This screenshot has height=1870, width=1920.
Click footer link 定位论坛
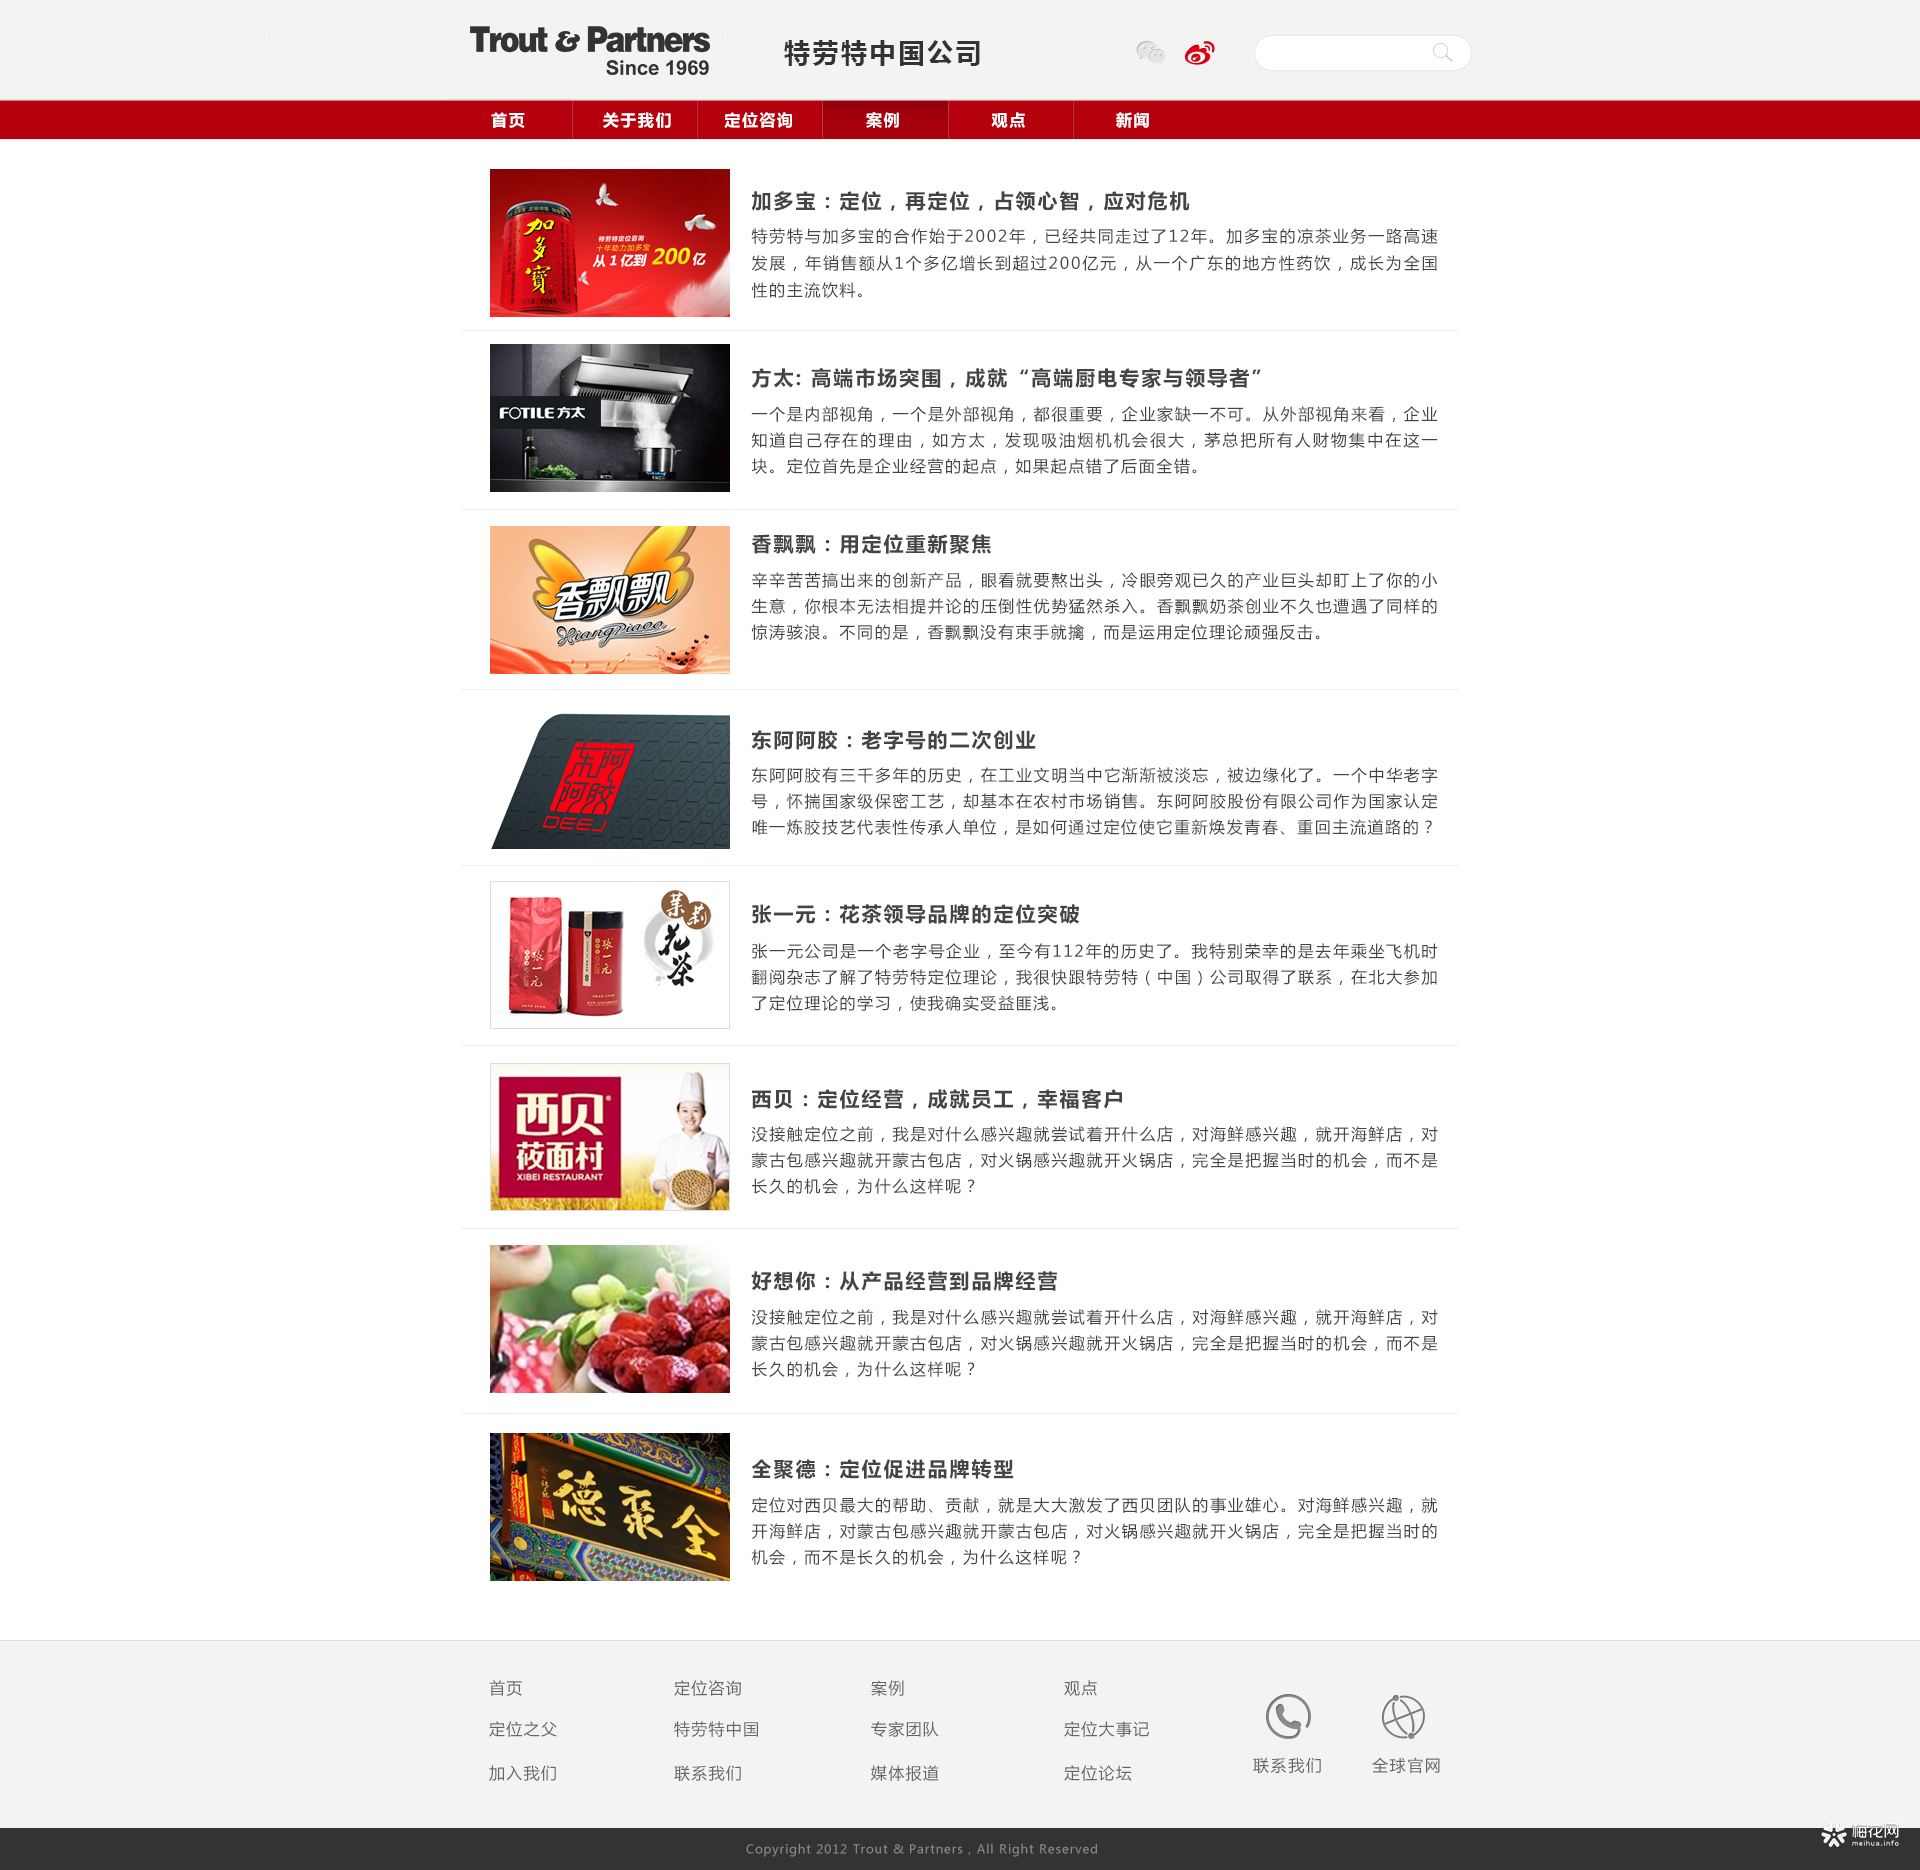point(1097,1773)
